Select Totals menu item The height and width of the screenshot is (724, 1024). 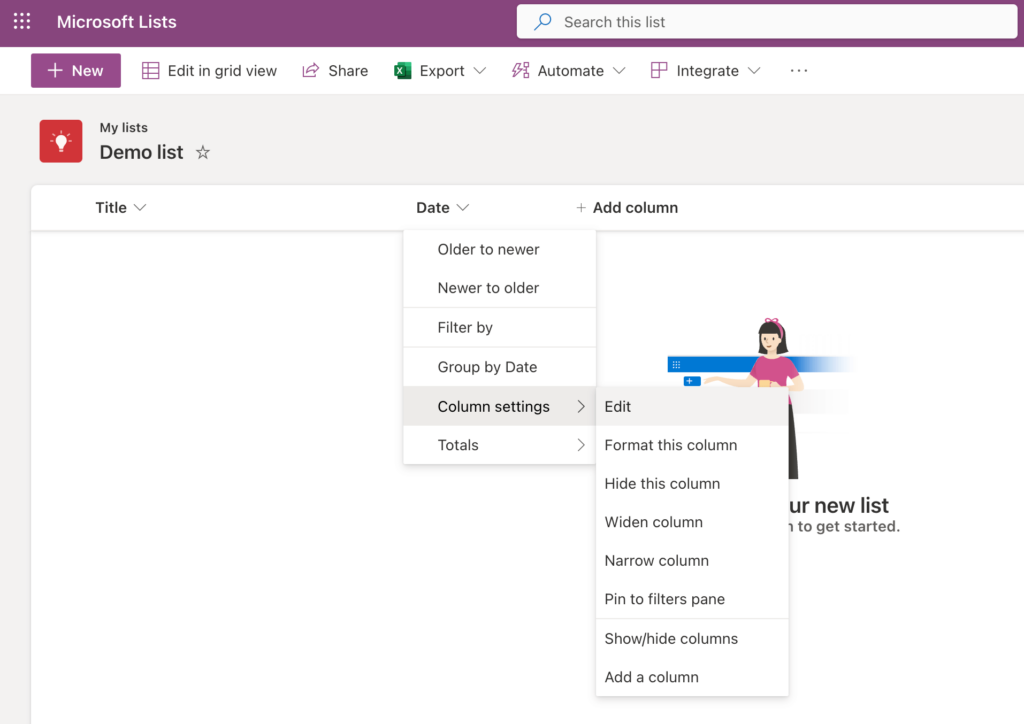coord(500,445)
